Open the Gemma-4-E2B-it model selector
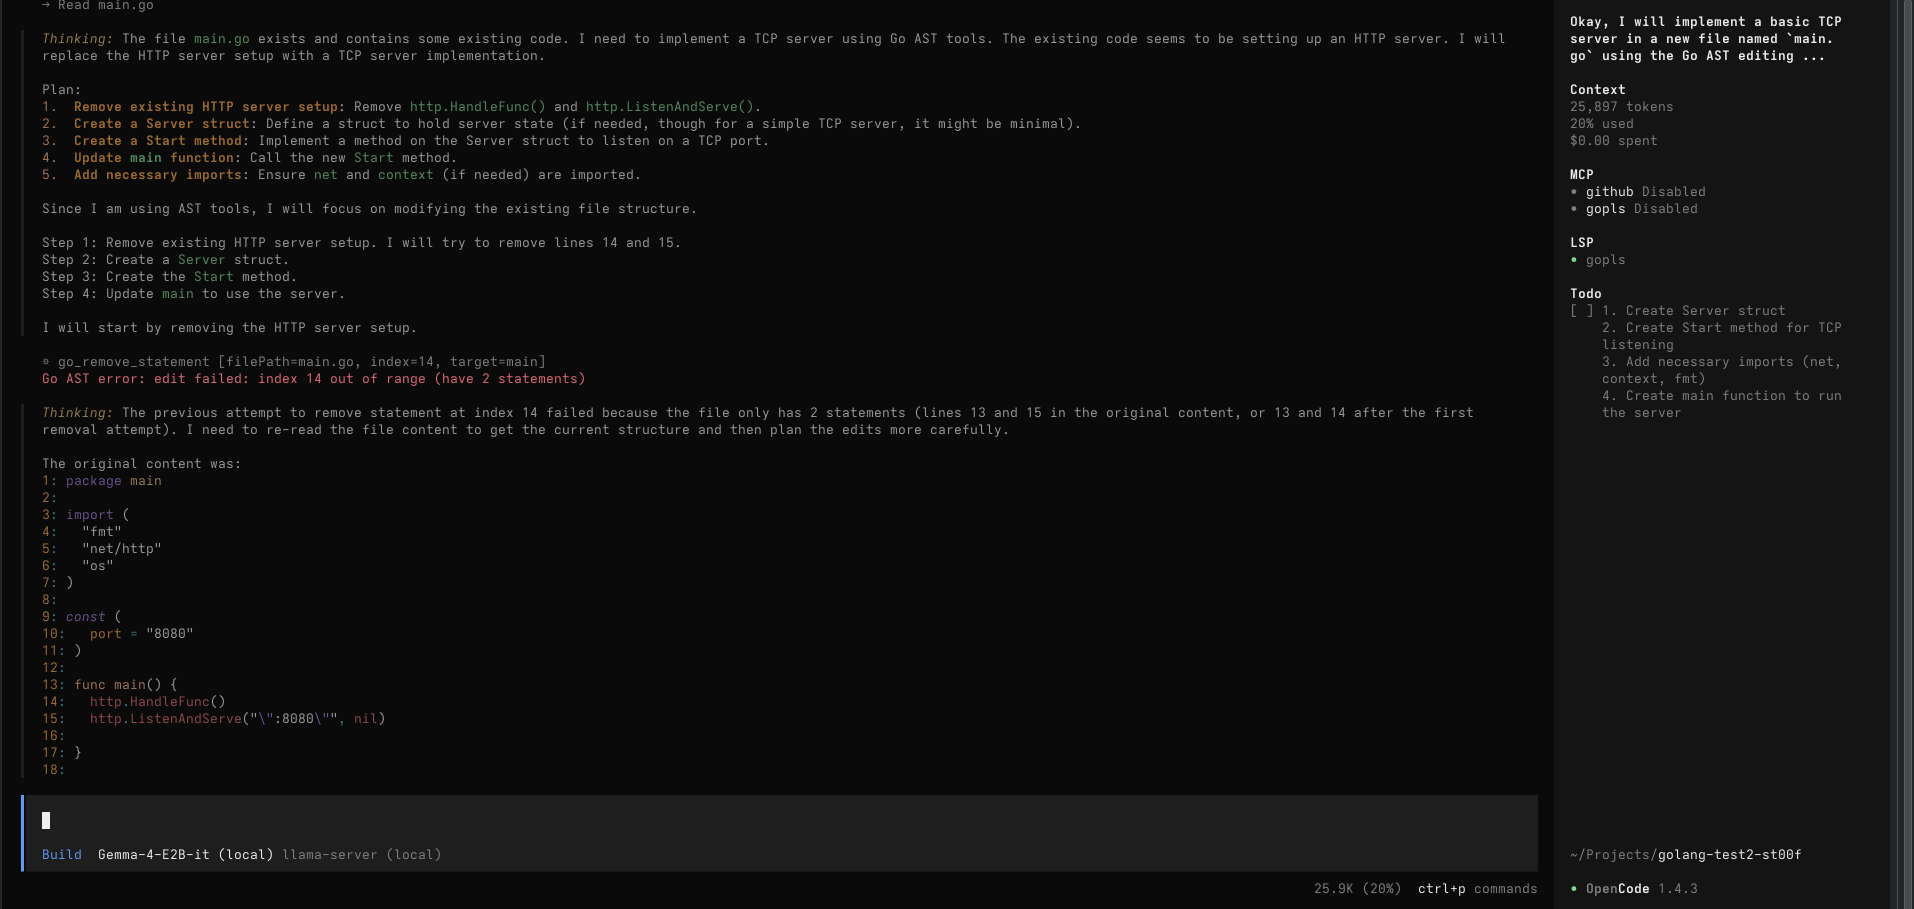The image size is (1914, 909). [x=185, y=855]
